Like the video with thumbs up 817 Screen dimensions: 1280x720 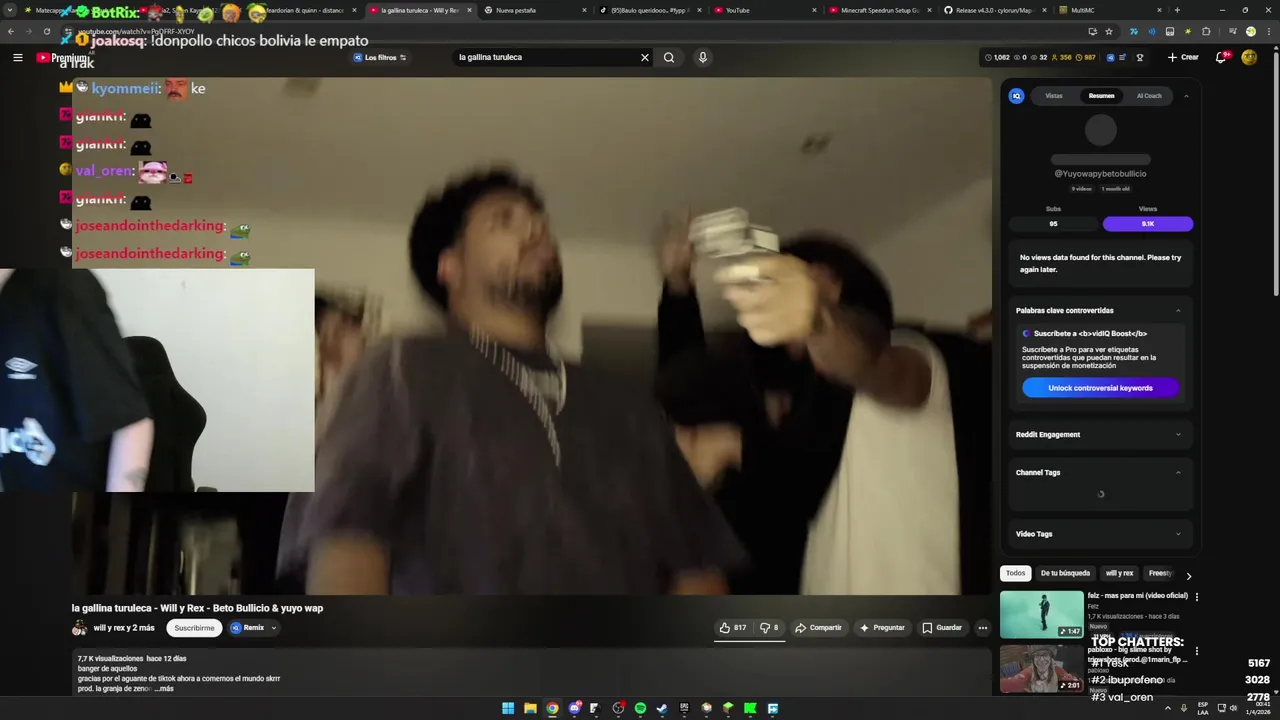[733, 628]
